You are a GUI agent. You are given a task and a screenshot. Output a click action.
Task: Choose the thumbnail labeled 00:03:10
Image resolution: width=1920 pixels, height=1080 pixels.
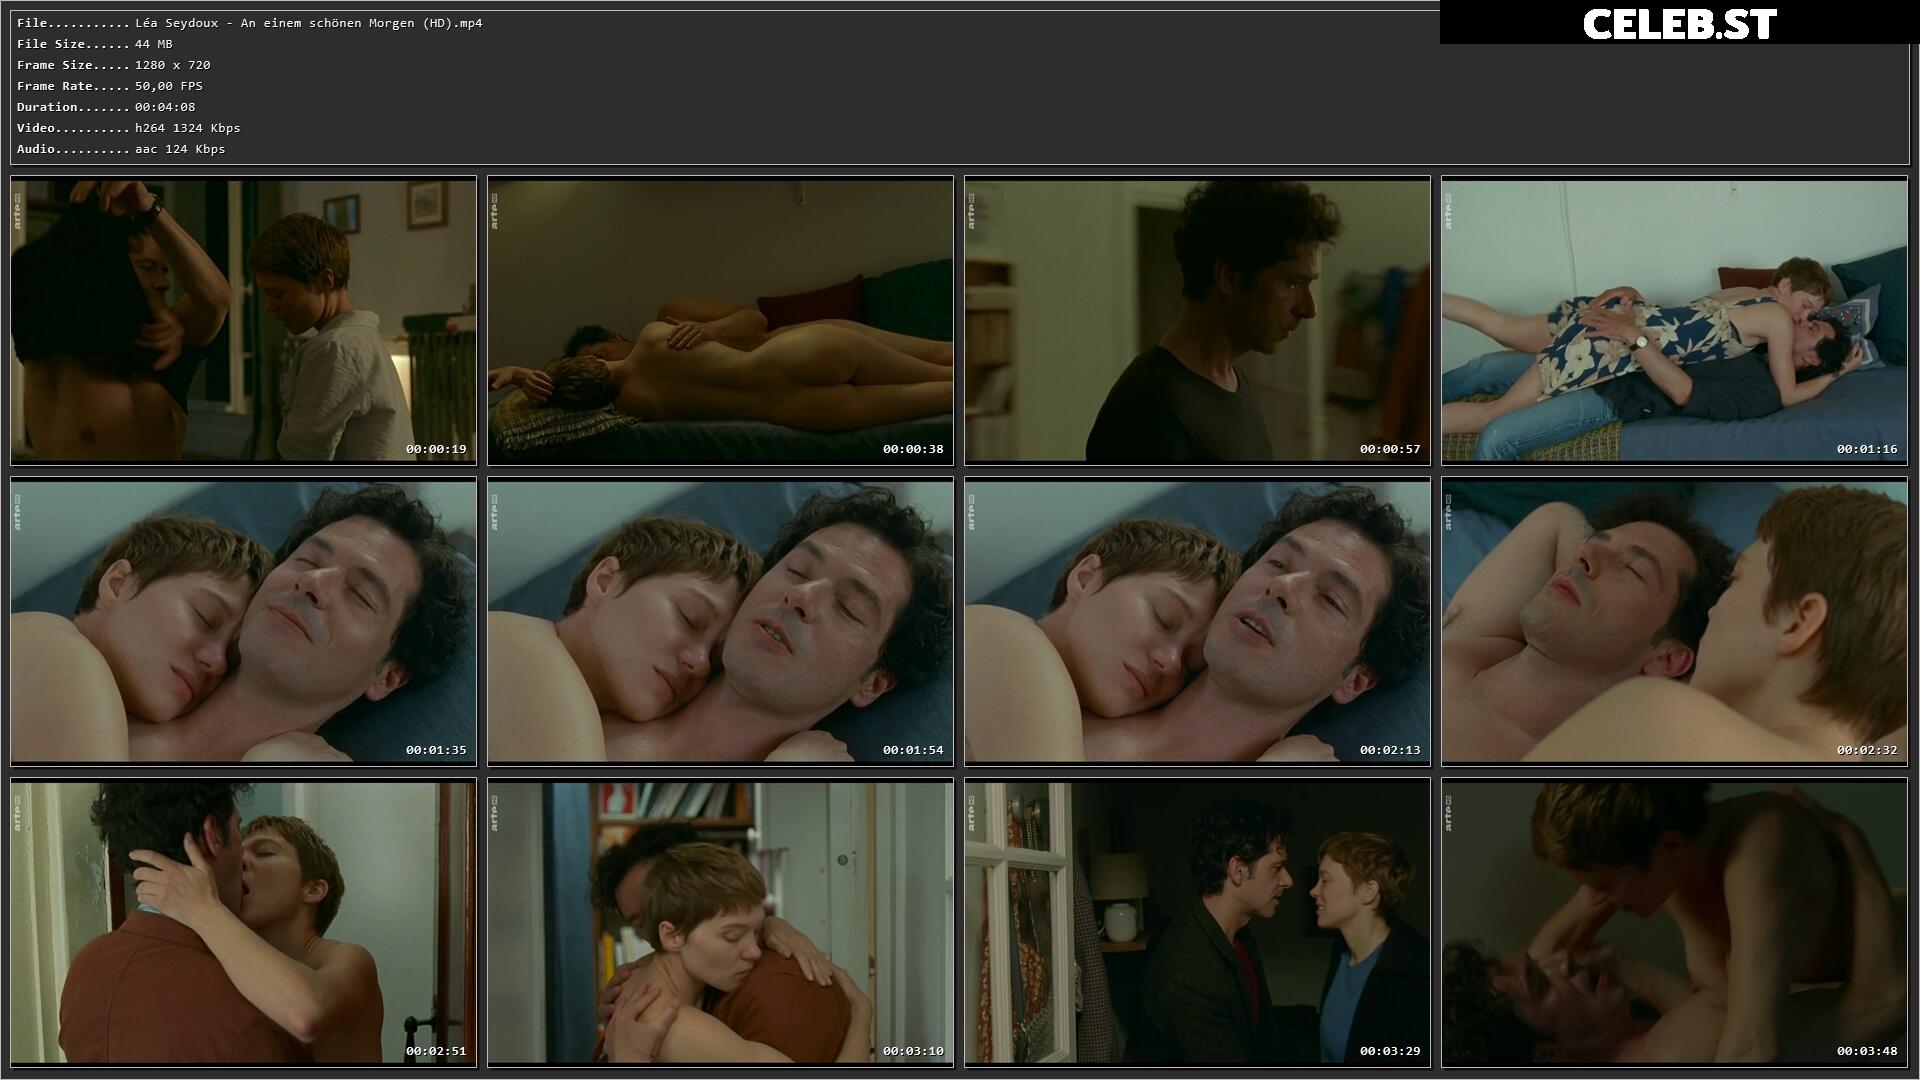coord(720,923)
